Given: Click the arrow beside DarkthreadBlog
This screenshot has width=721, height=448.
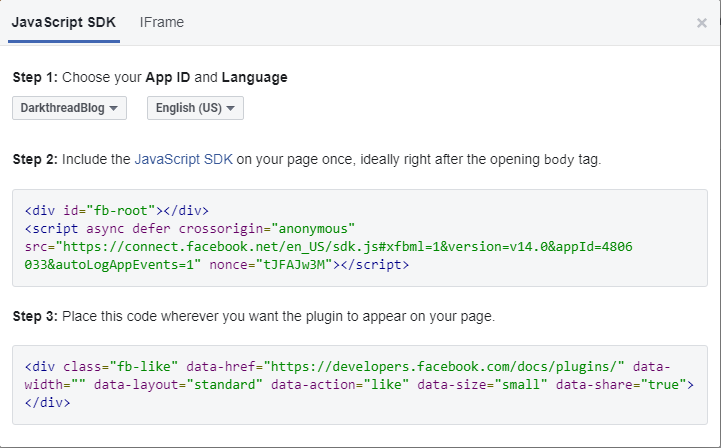Looking at the screenshot, I should click(114, 108).
